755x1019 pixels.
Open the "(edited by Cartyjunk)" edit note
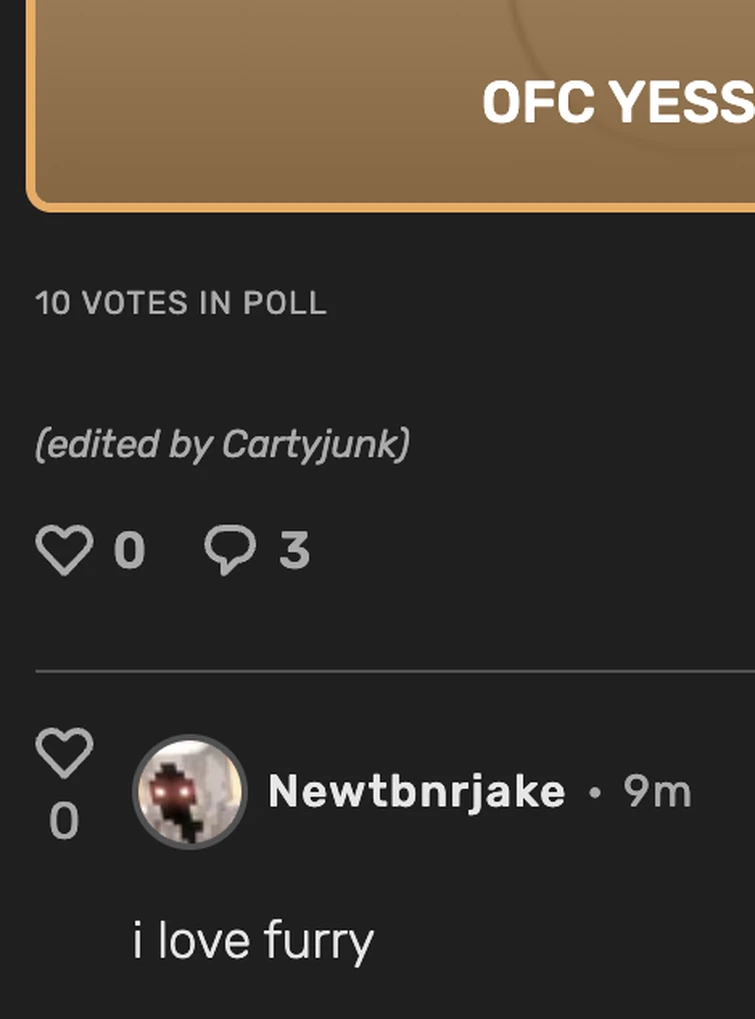(x=222, y=444)
